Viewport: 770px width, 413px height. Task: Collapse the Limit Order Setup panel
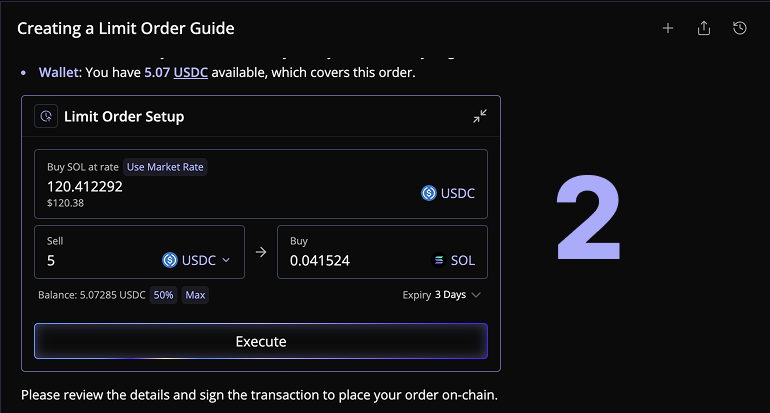click(480, 116)
